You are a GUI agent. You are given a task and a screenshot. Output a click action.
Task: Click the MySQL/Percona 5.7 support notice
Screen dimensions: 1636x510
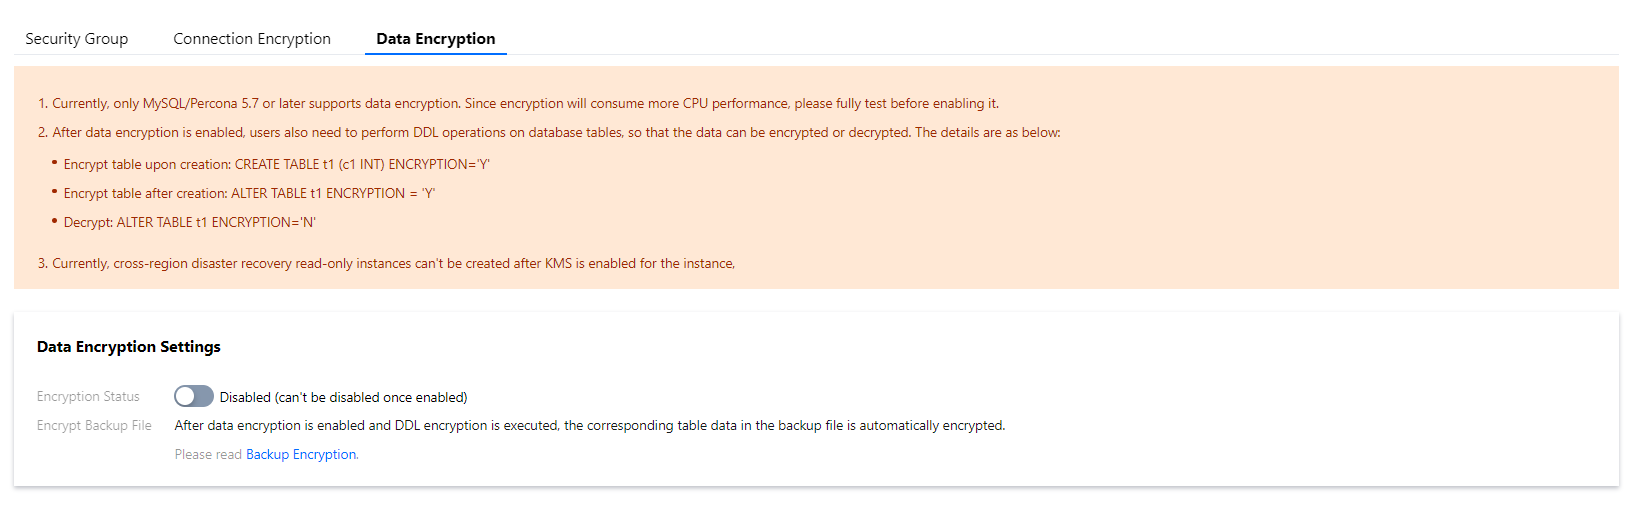[518, 104]
